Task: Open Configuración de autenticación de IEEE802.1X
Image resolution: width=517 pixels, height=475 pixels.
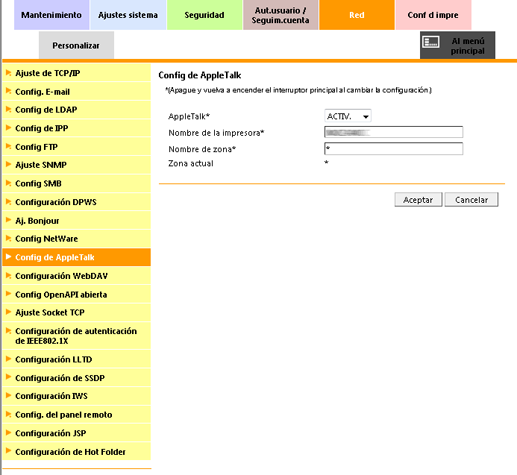Action: pos(76,336)
